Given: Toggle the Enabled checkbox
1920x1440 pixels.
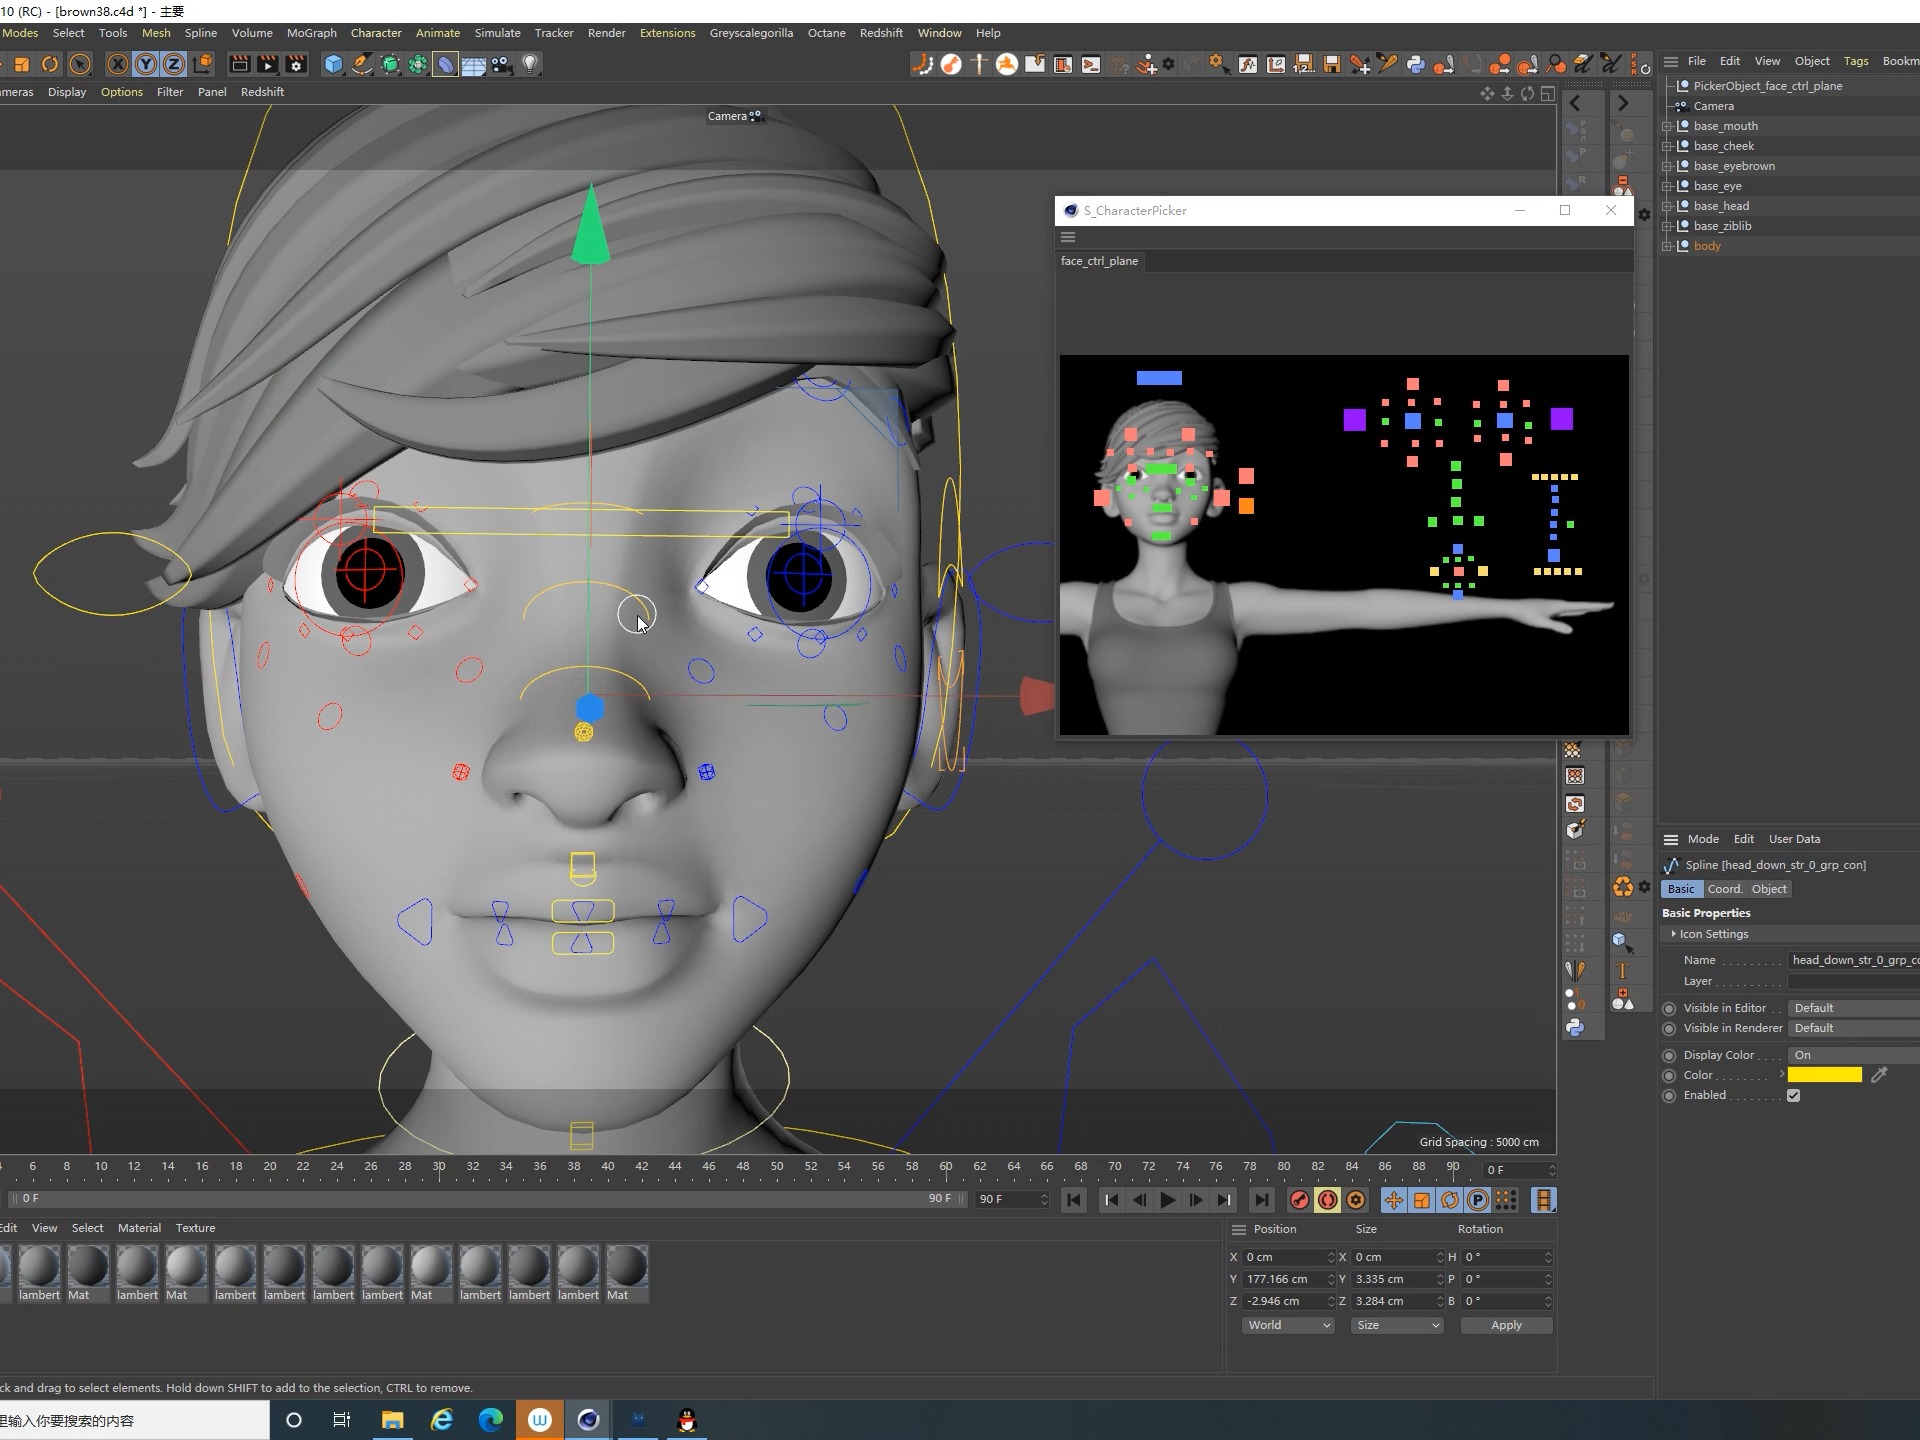Looking at the screenshot, I should click(x=1794, y=1096).
